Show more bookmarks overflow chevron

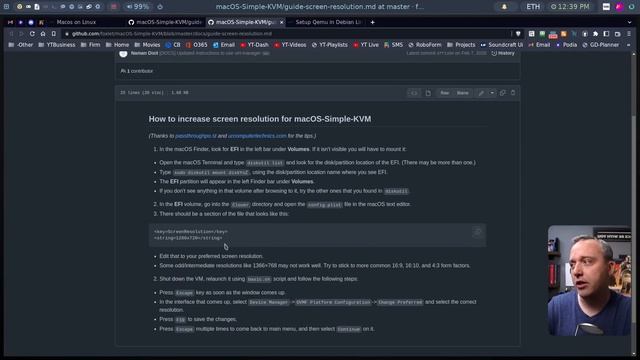629,45
